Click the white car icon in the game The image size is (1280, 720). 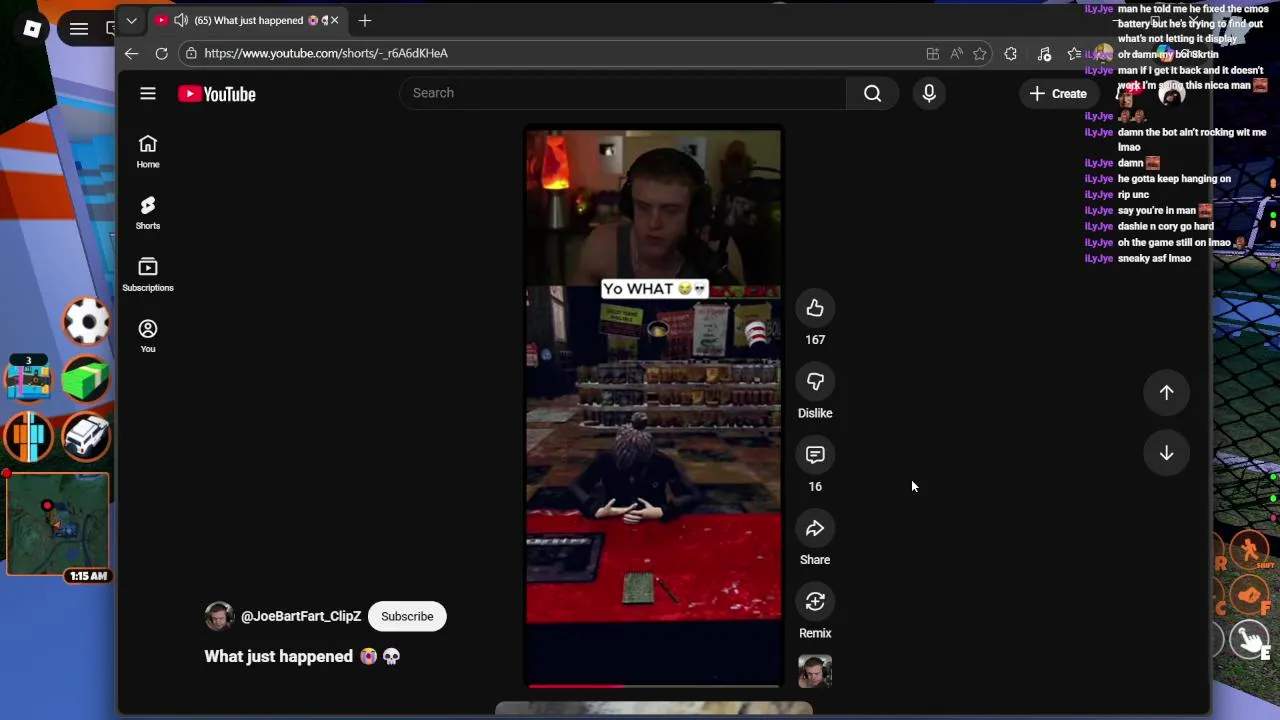click(x=86, y=436)
